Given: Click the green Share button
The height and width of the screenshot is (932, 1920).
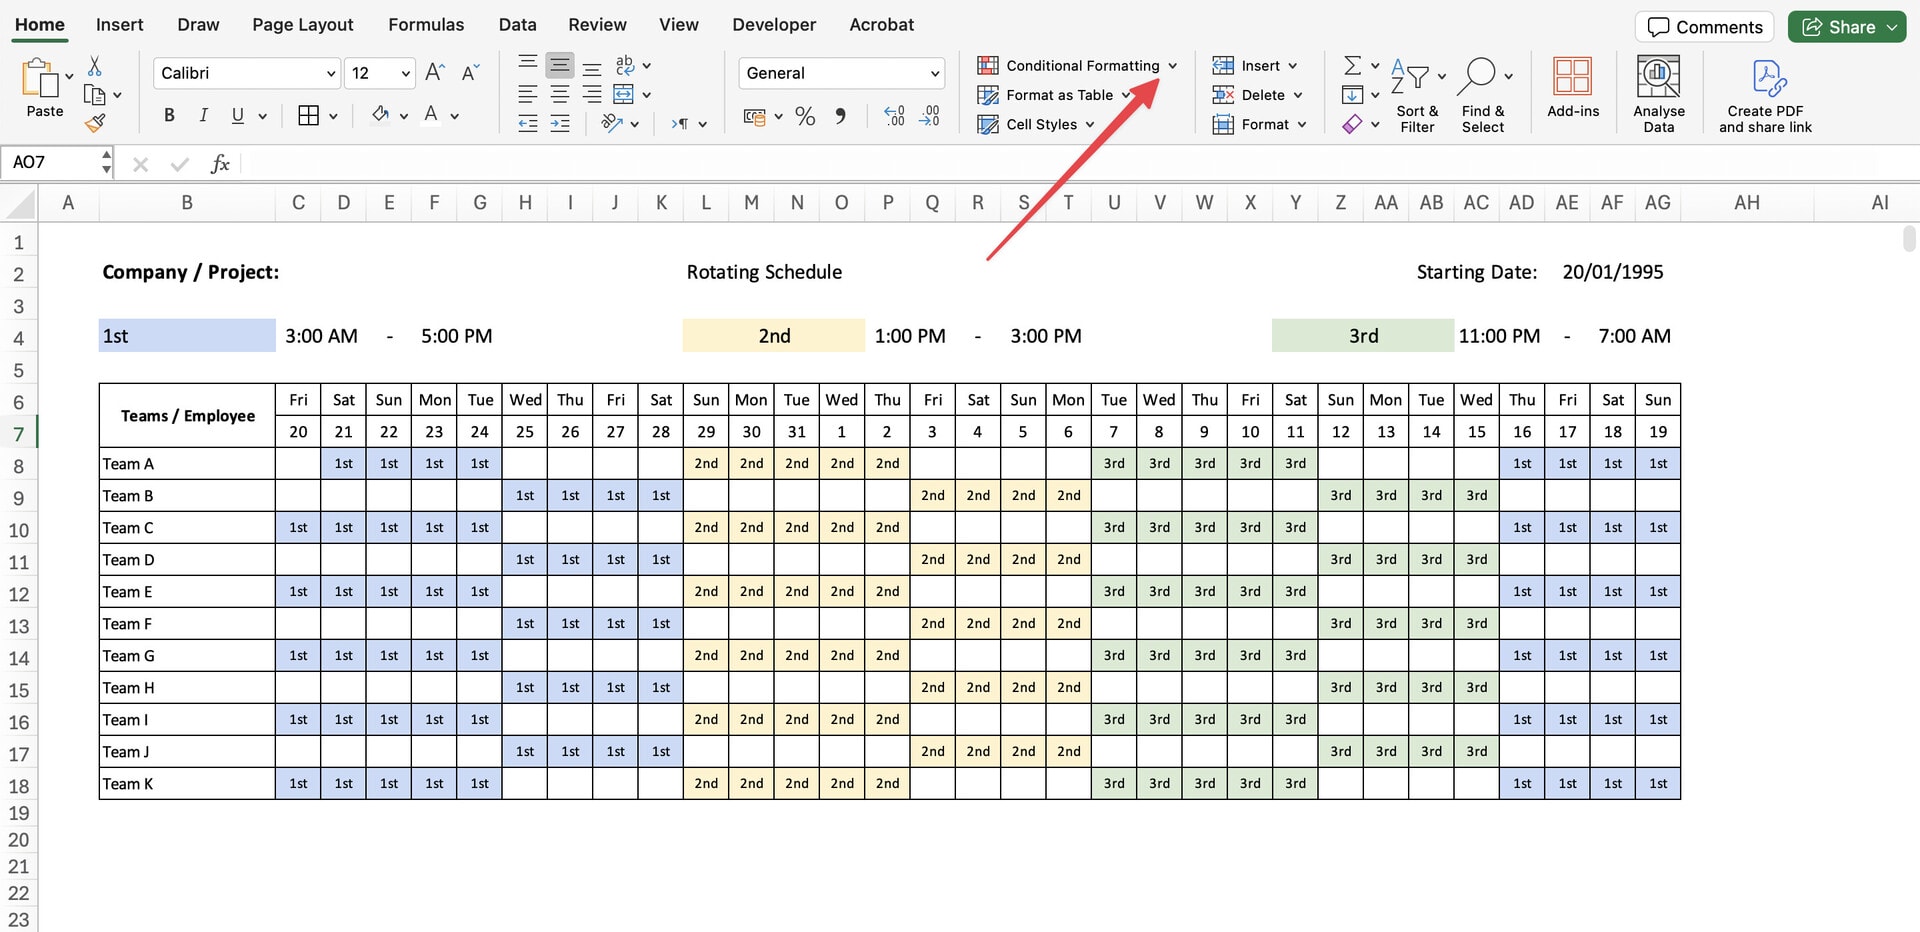Looking at the screenshot, I should (x=1846, y=26).
